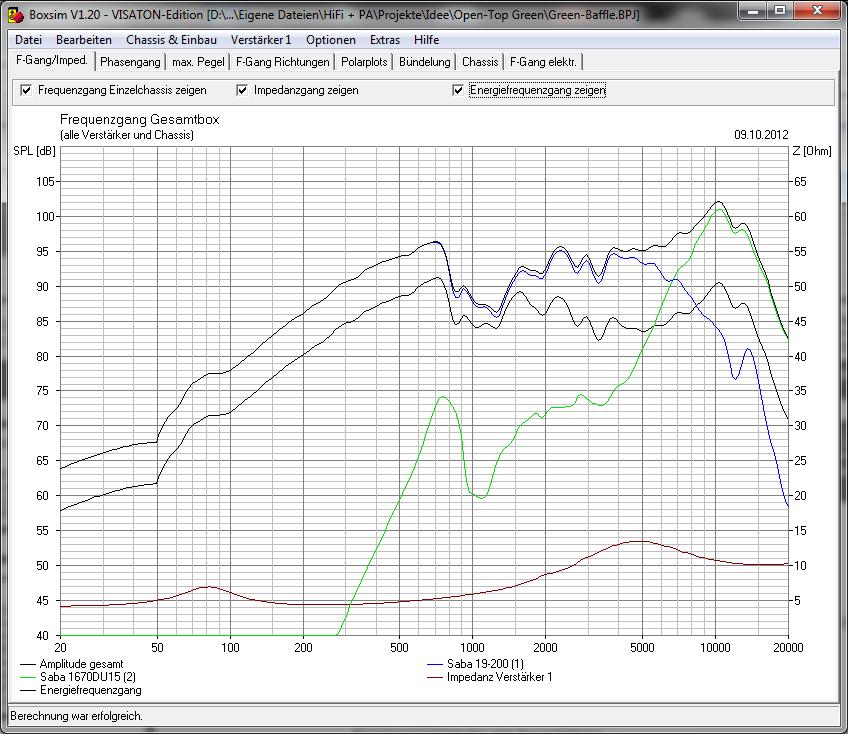This screenshot has height=734, width=848.
Task: Switch to the Bündelung tab
Action: pyautogui.click(x=425, y=62)
